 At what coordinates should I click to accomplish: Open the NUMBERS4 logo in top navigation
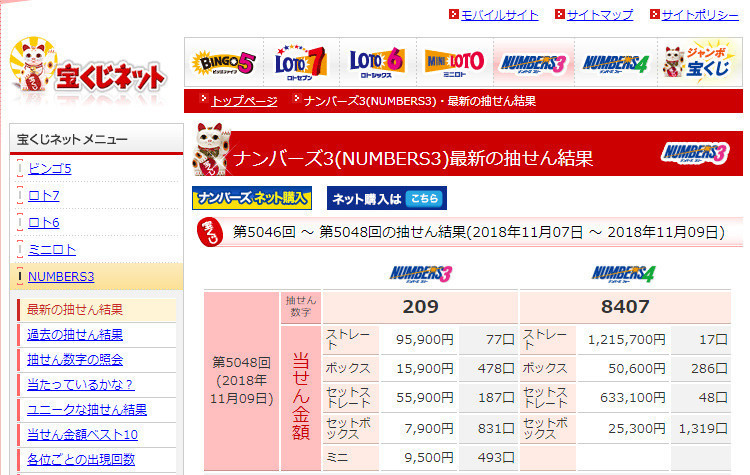[616, 63]
